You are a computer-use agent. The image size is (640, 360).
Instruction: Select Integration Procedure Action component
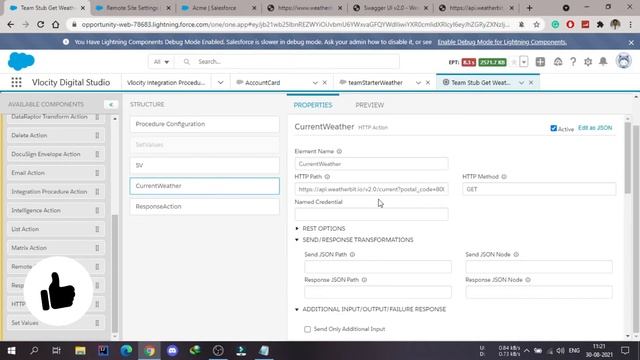pos(55,192)
